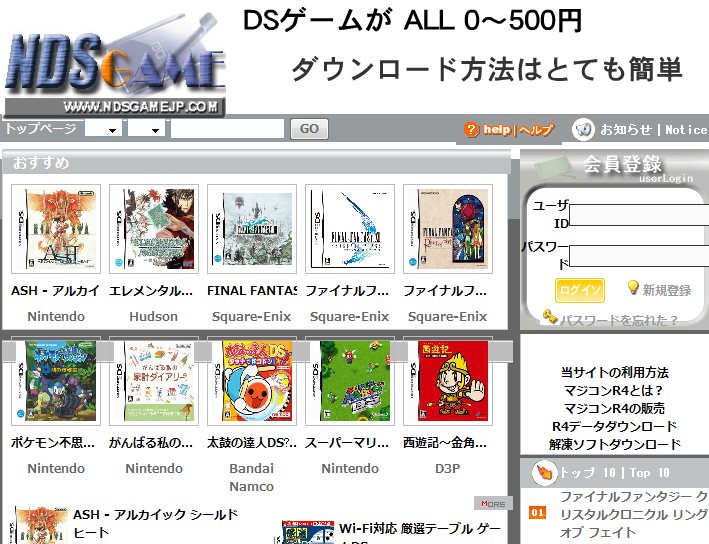Image resolution: width=709 pixels, height=544 pixels.
Task: Open the 太鼓の達人DS cover thumbnail
Action: point(252,381)
